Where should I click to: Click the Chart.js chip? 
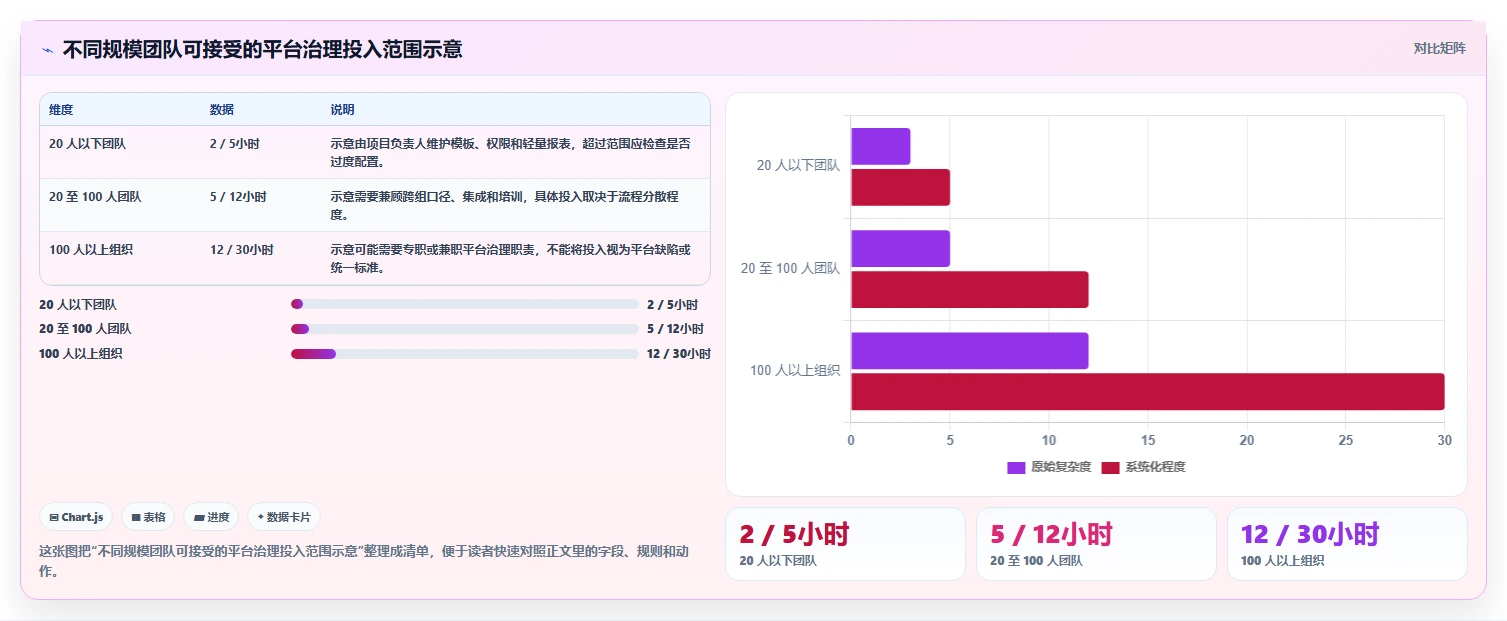point(76,517)
